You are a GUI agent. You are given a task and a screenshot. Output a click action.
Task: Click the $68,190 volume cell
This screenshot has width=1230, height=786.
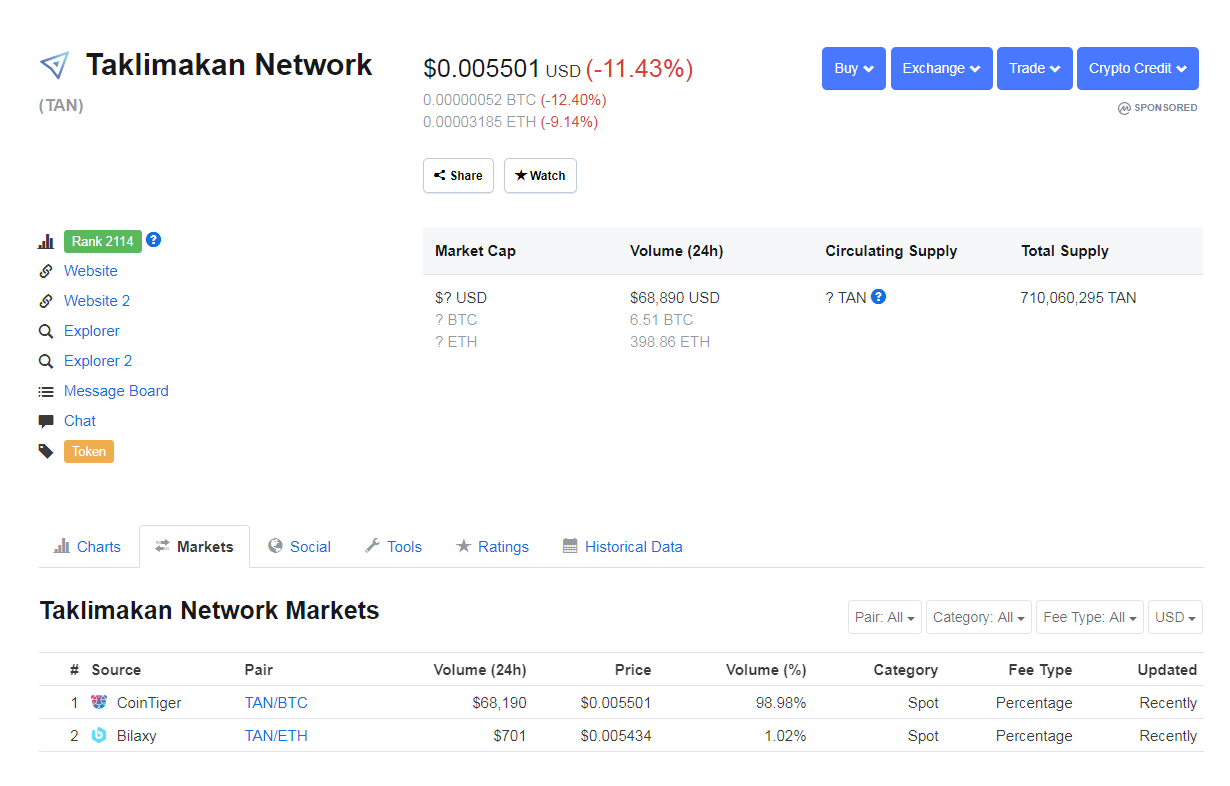pyautogui.click(x=499, y=703)
